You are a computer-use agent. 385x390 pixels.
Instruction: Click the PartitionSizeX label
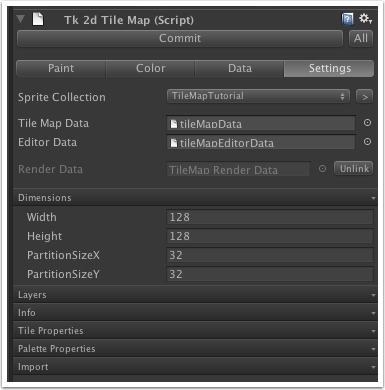[63, 255]
